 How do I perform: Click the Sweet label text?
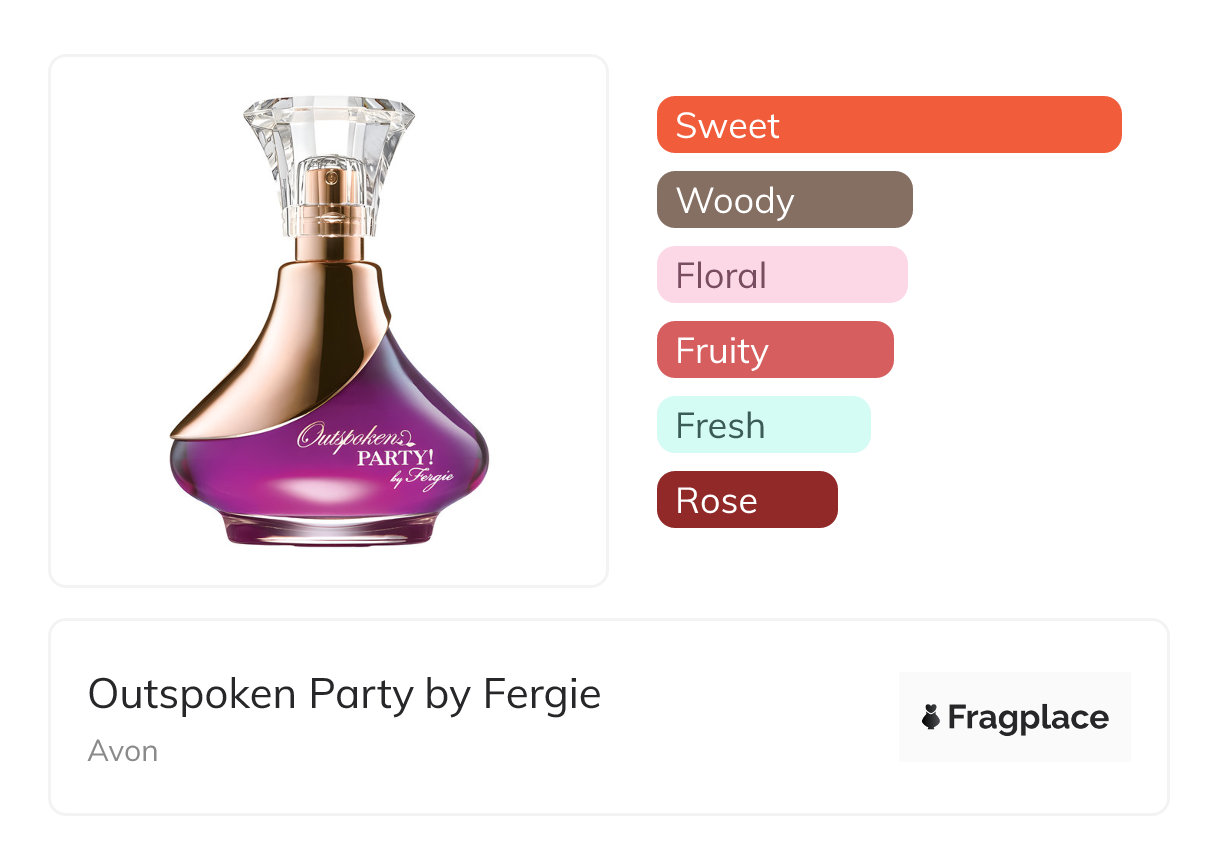pos(727,125)
